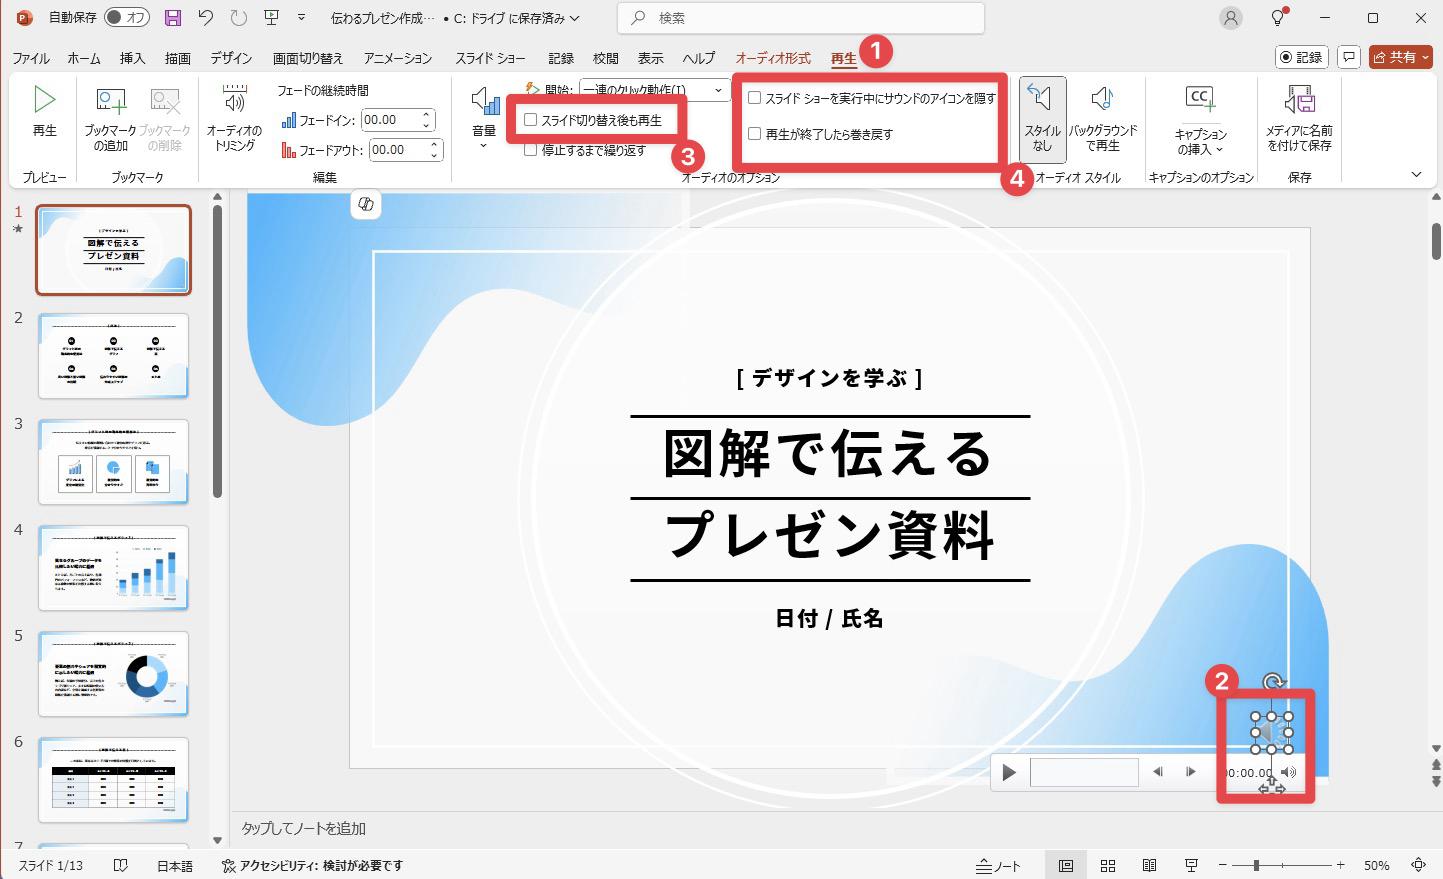Image resolution: width=1443 pixels, height=879 pixels.
Task: Open the デザイン tab
Action: [x=231, y=58]
